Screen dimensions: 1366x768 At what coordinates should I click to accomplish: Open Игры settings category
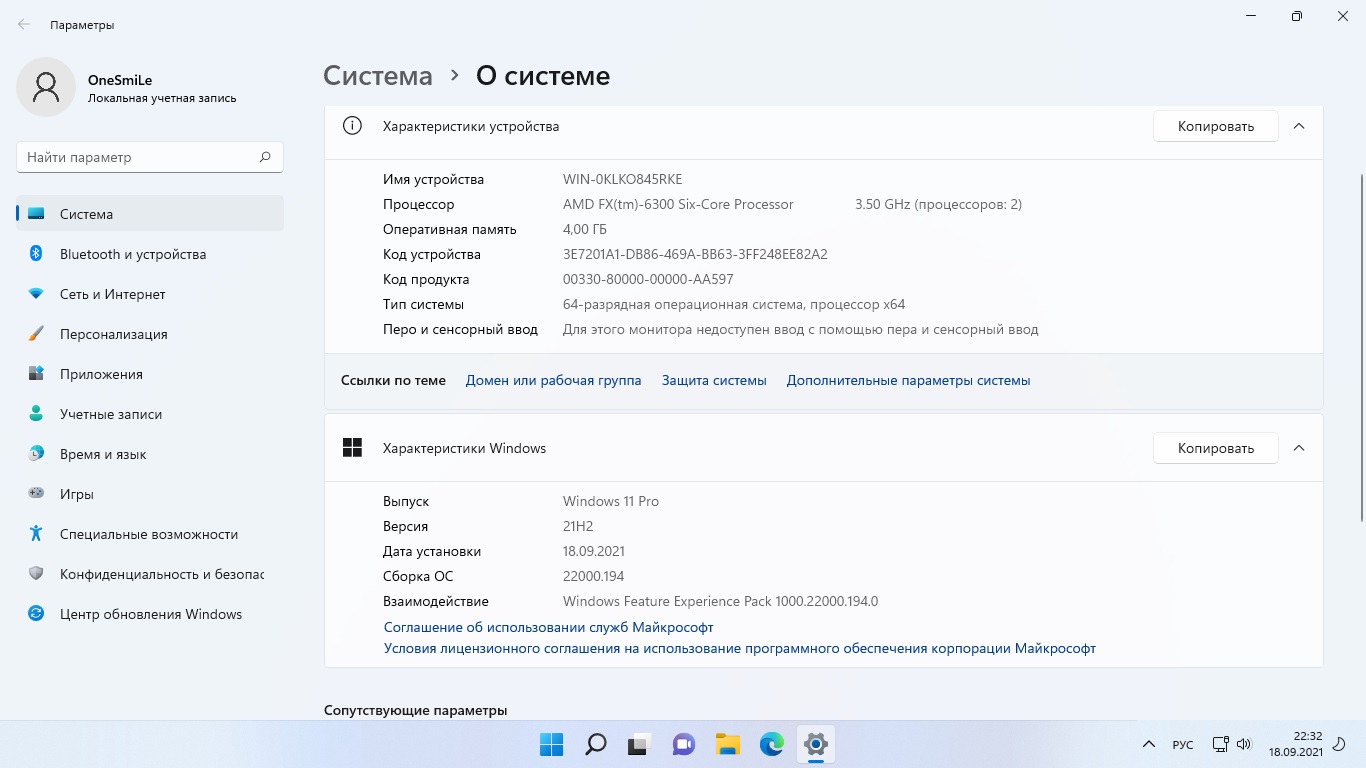click(x=150, y=494)
